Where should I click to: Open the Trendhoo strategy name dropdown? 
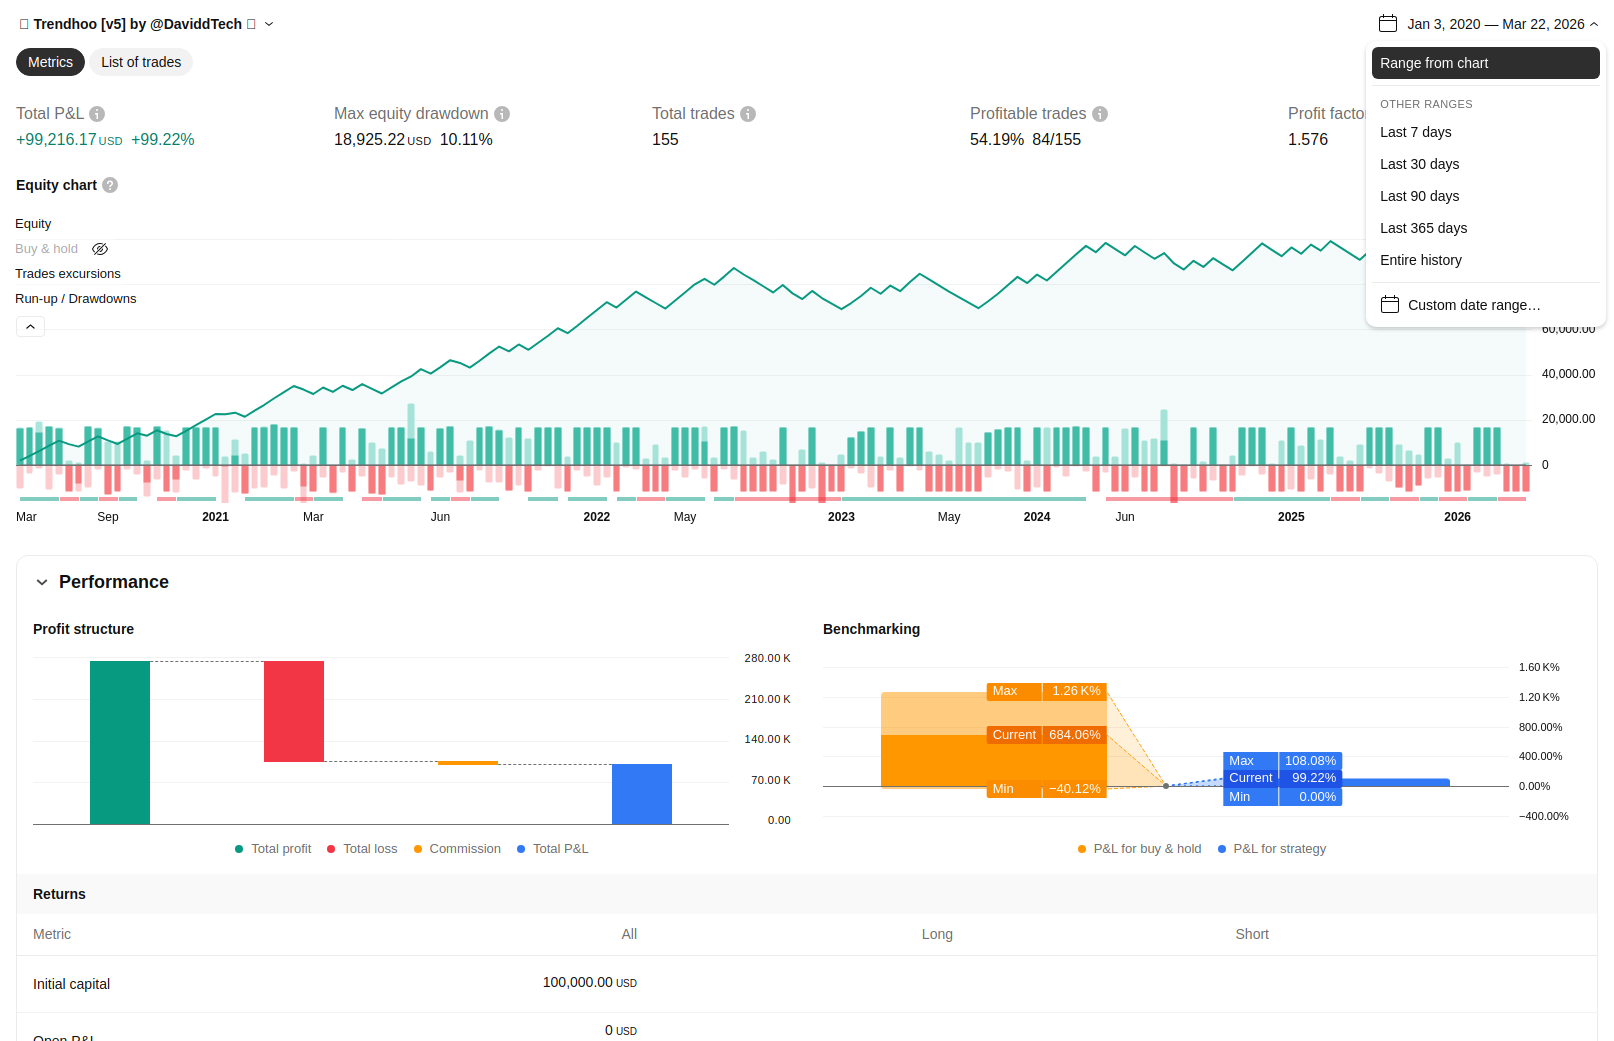pyautogui.click(x=268, y=24)
